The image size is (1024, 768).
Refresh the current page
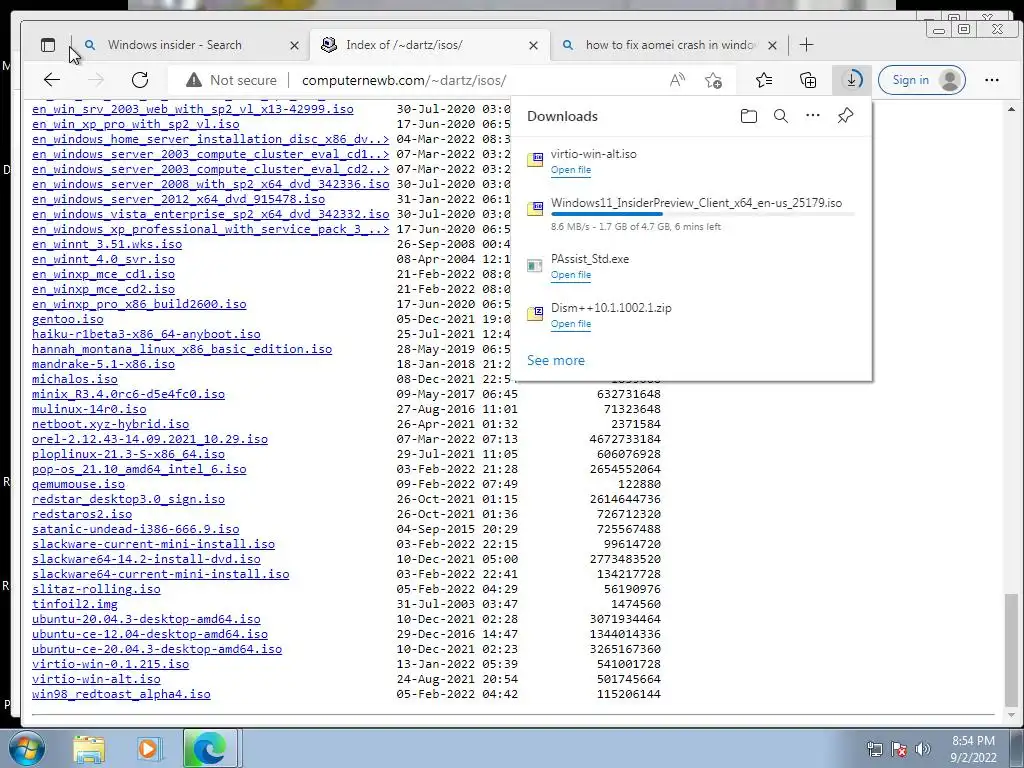(140, 80)
